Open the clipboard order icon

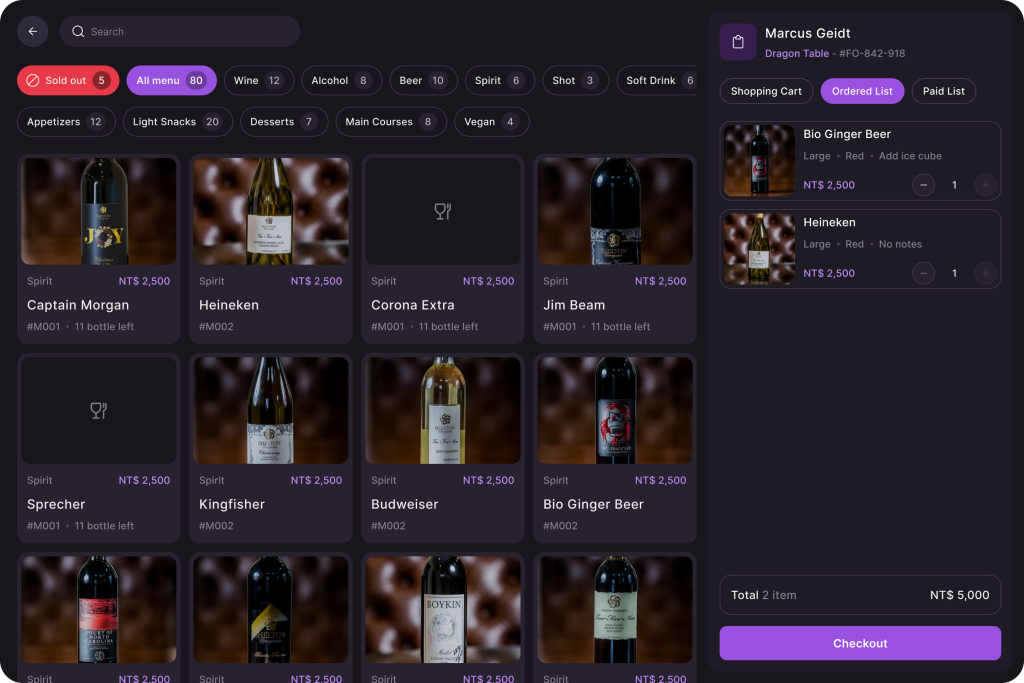coord(738,42)
